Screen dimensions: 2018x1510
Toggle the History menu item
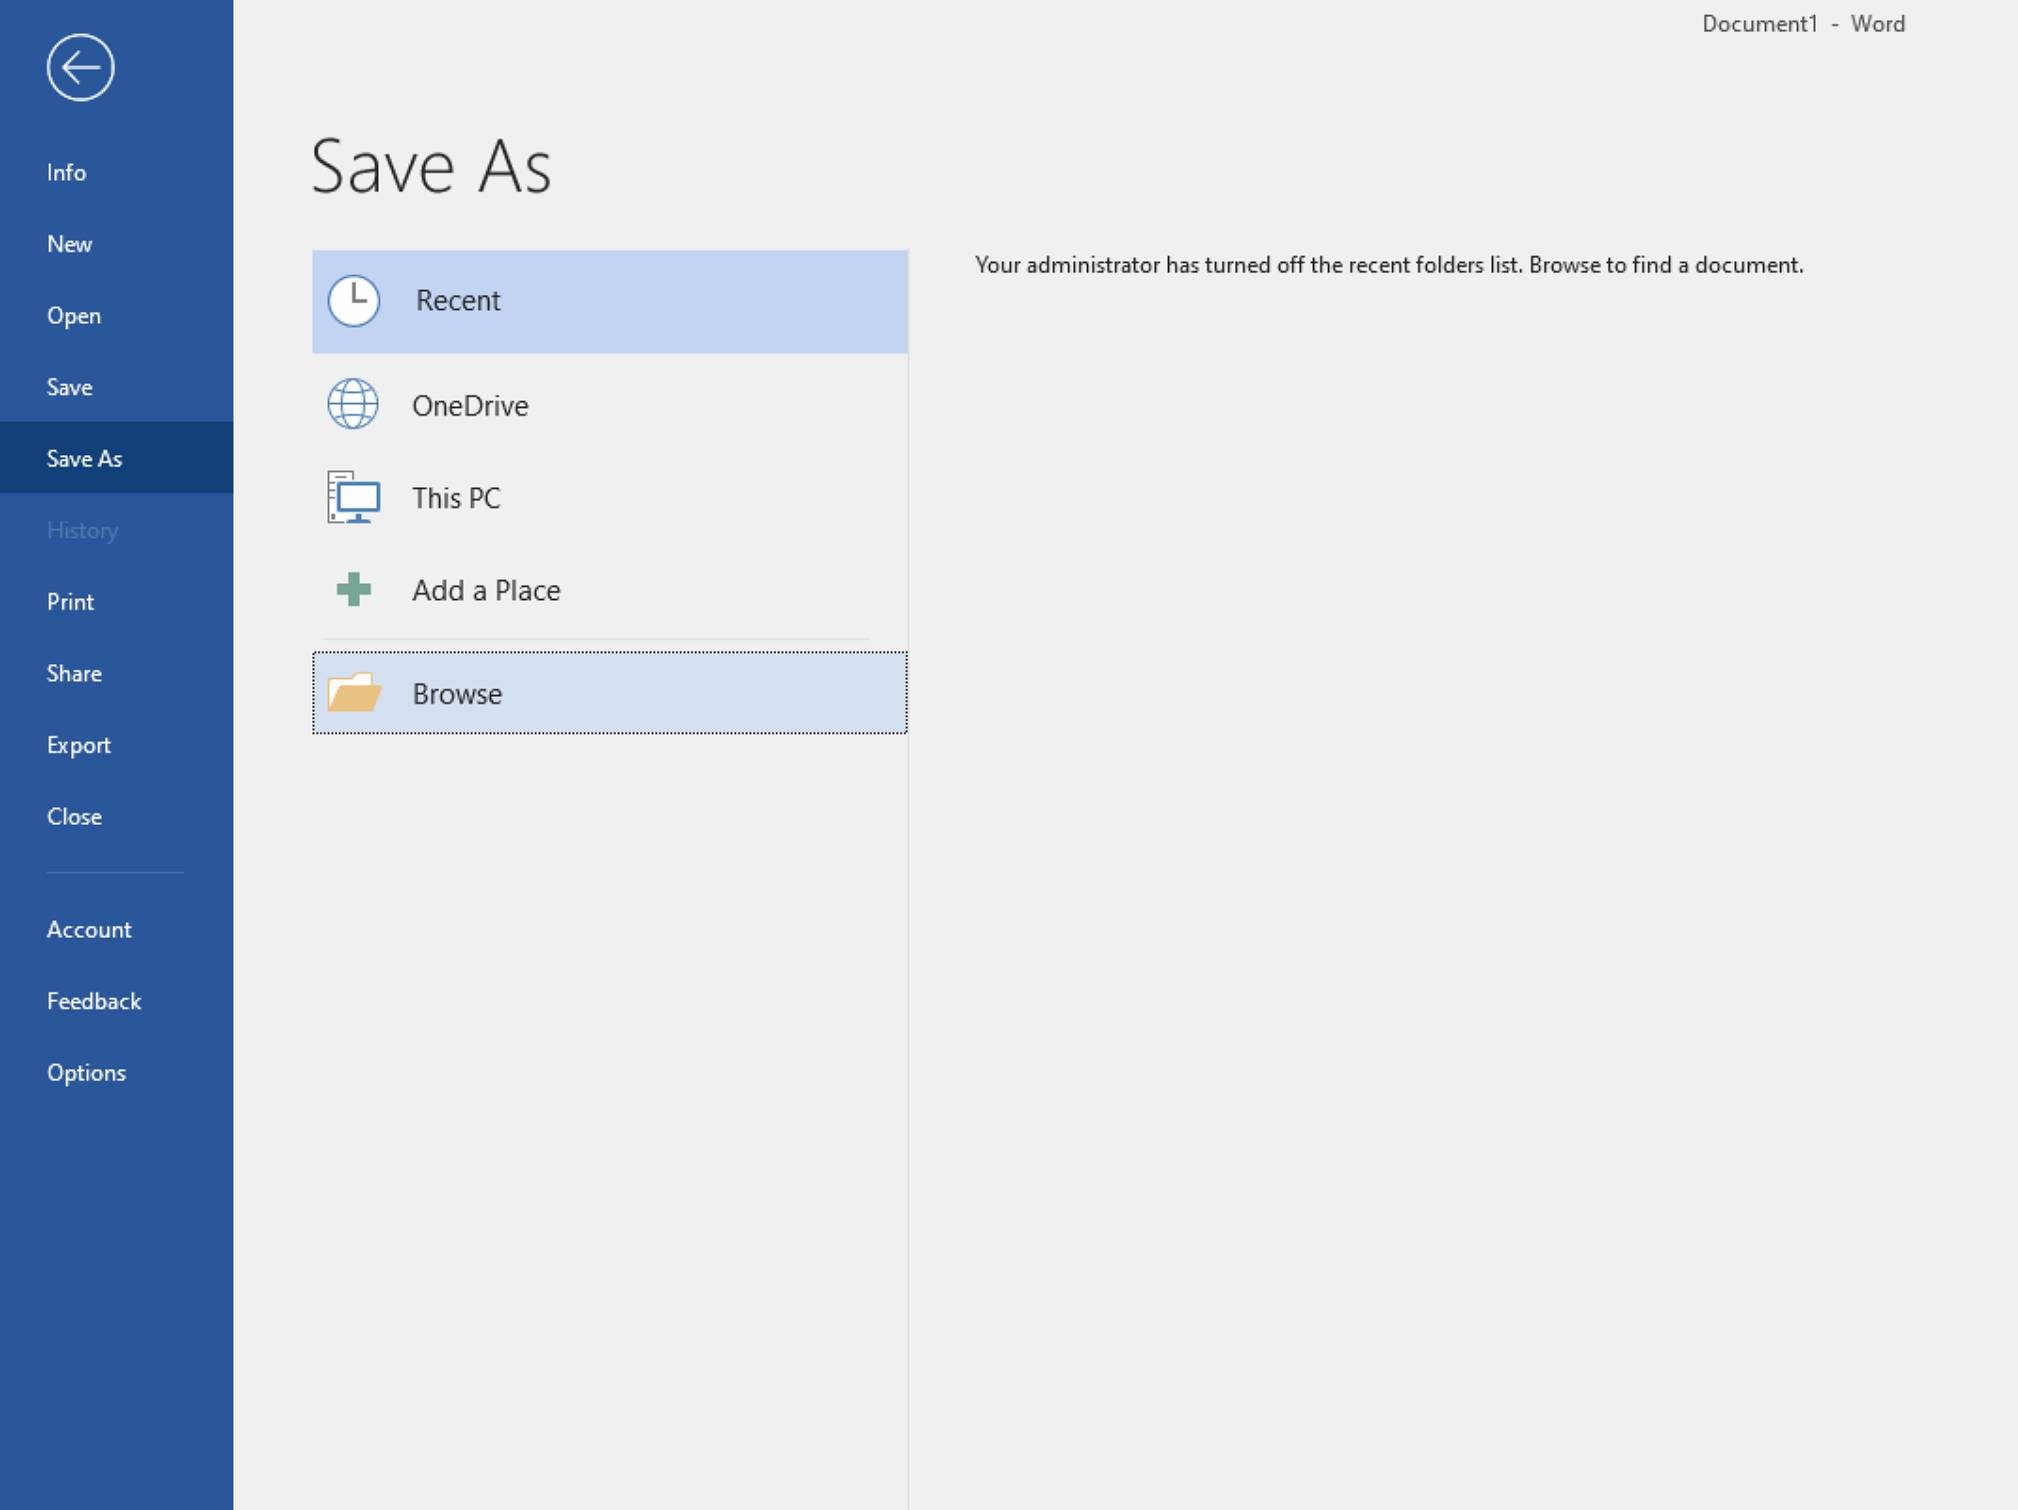pyautogui.click(x=82, y=528)
